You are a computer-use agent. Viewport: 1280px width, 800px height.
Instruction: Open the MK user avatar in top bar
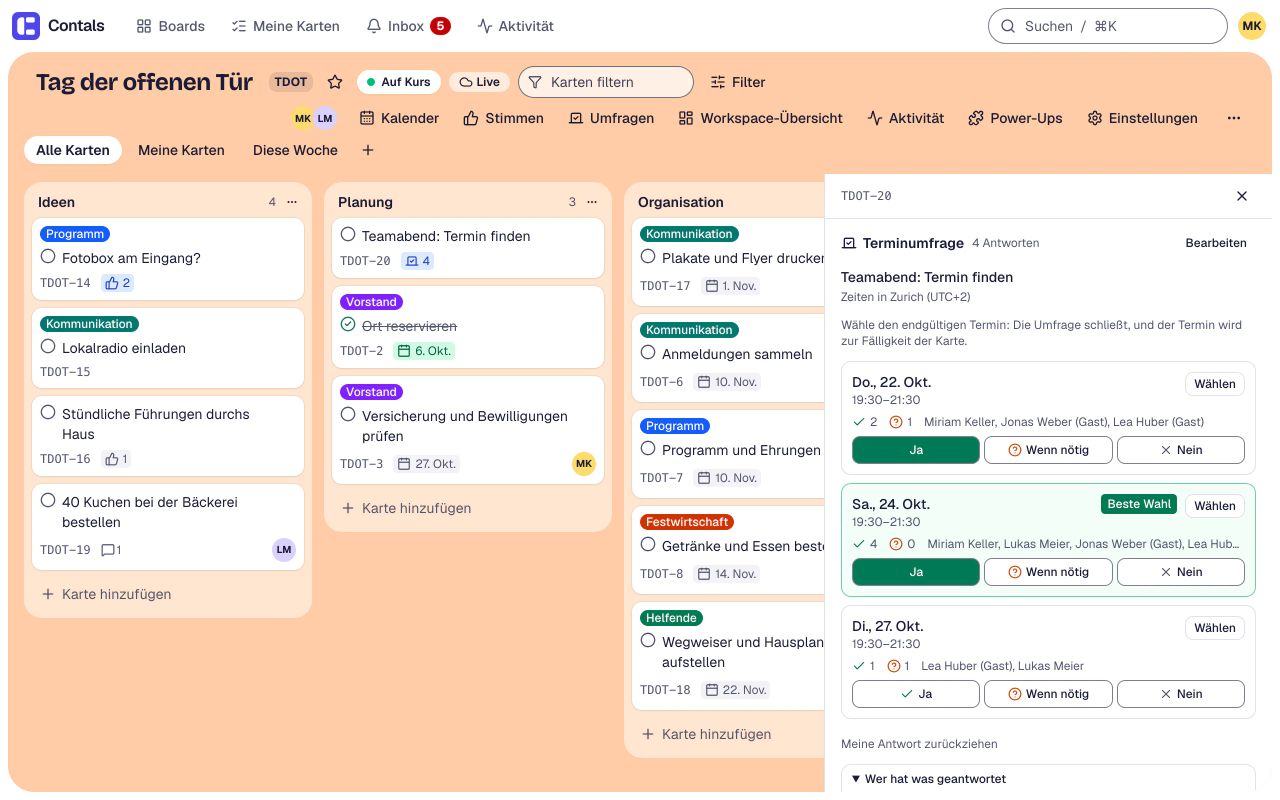[x=1252, y=26]
